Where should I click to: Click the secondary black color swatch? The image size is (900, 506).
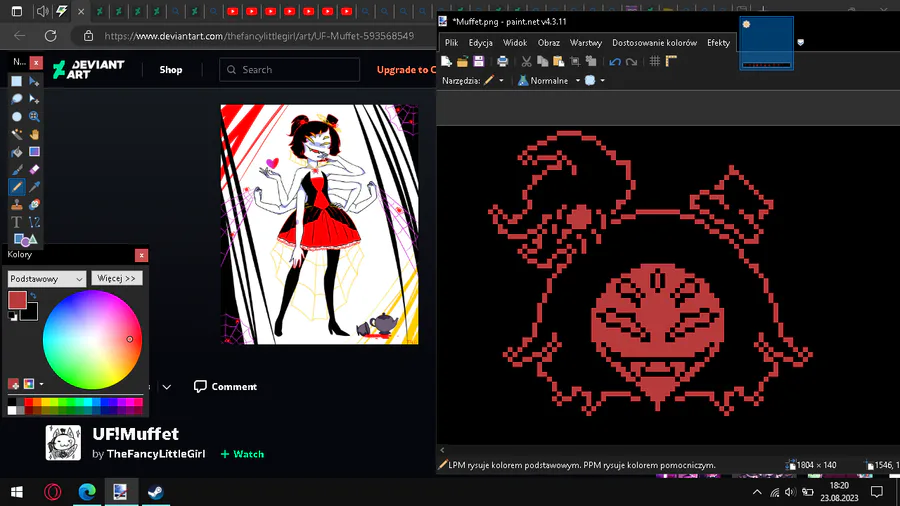coord(30,313)
